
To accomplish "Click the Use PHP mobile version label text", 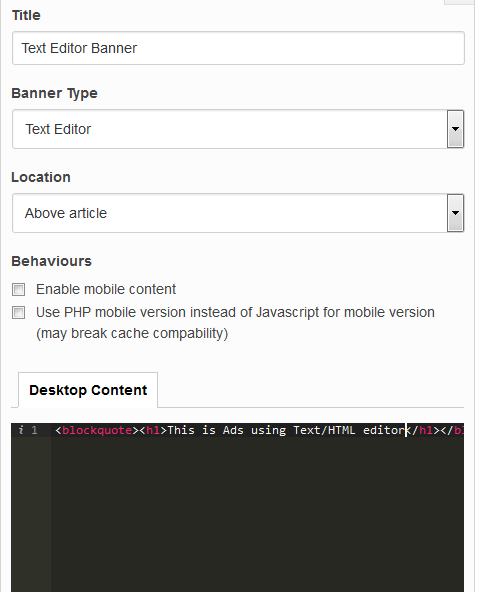I will [x=235, y=323].
